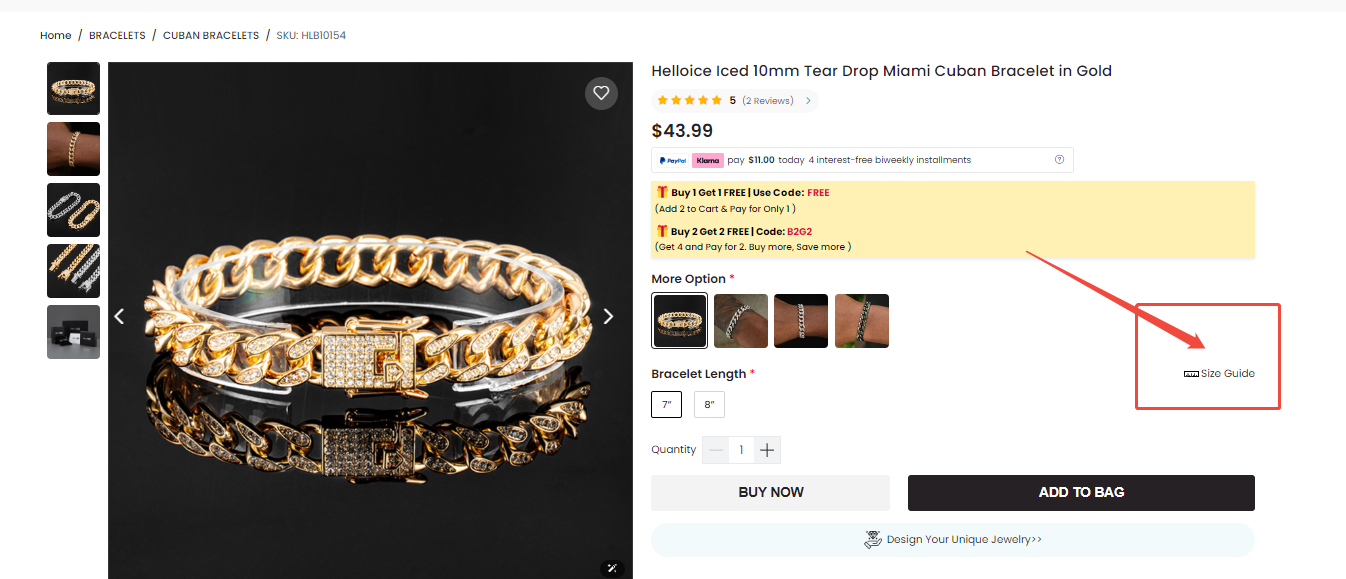Add bracelet to wishlist with heart icon

tap(601, 93)
